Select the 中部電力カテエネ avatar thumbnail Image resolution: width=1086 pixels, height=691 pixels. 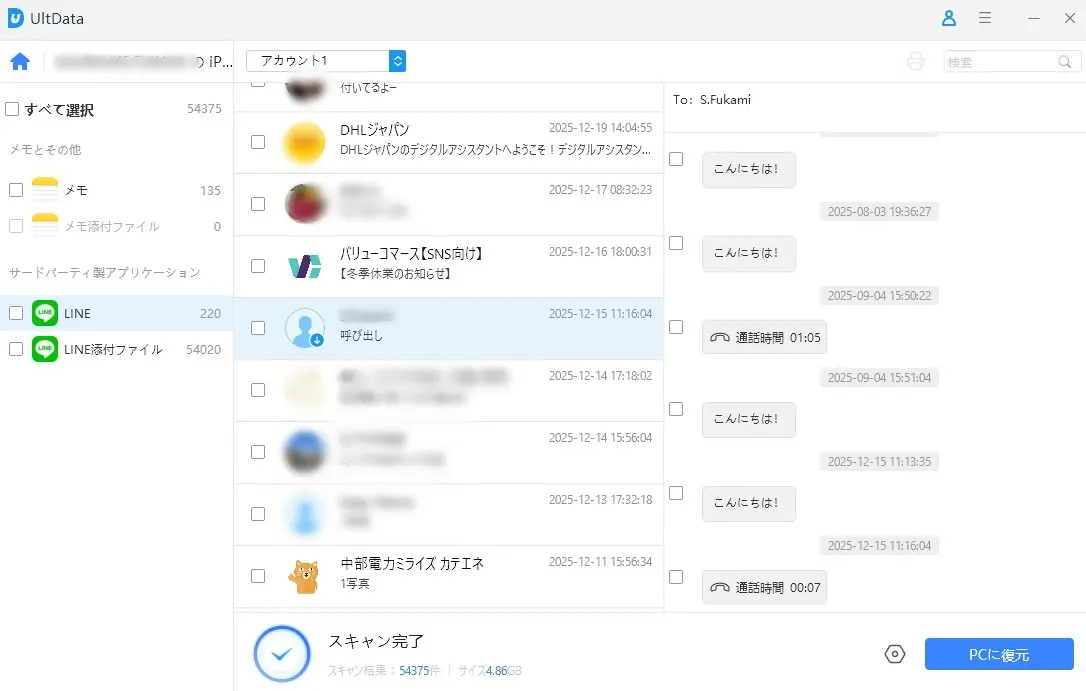tap(305, 576)
